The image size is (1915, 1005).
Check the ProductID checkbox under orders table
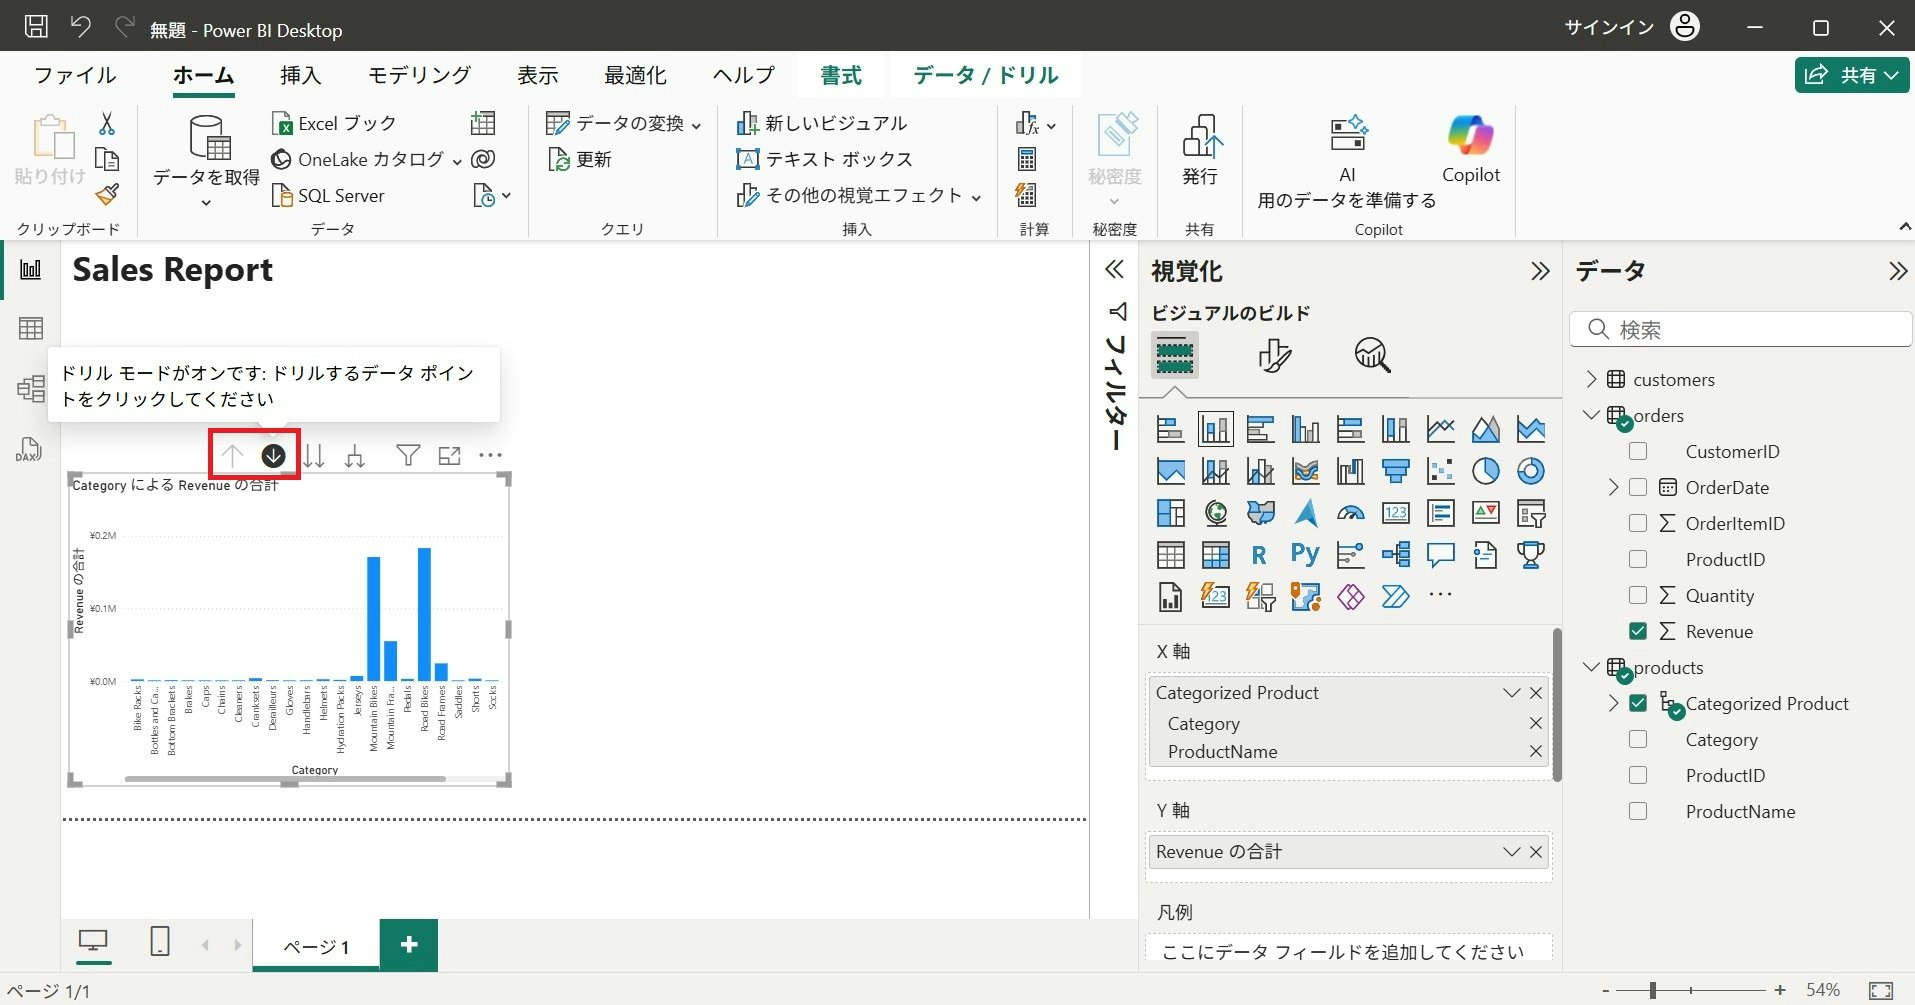(x=1638, y=560)
